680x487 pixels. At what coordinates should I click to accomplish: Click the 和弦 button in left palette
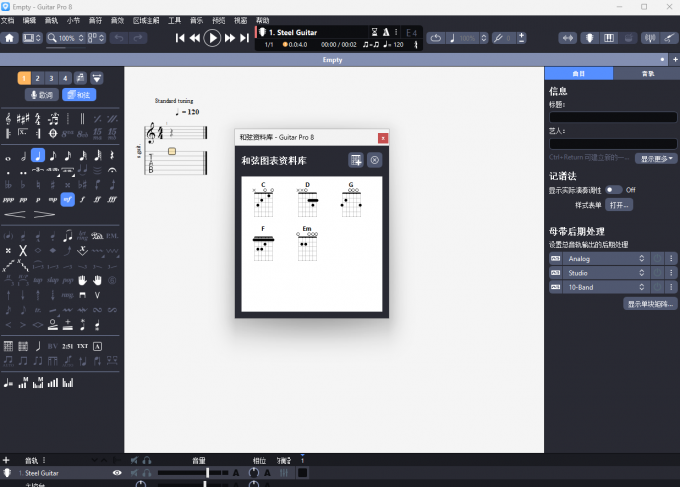coord(79,95)
